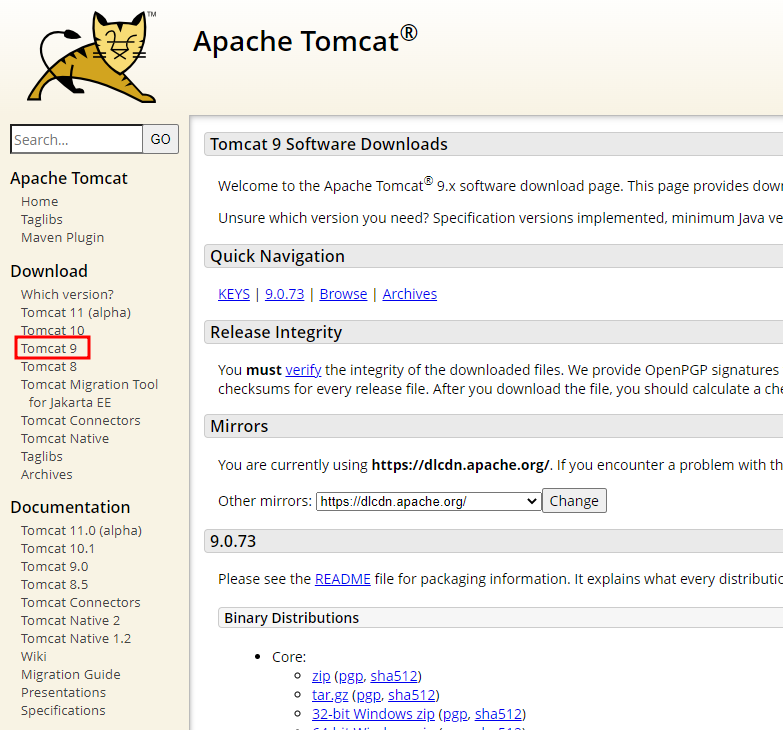Viewport: 783px width, 730px height.
Task: Open Tomcat 11.0 (alpha) documentation
Action: [81, 530]
